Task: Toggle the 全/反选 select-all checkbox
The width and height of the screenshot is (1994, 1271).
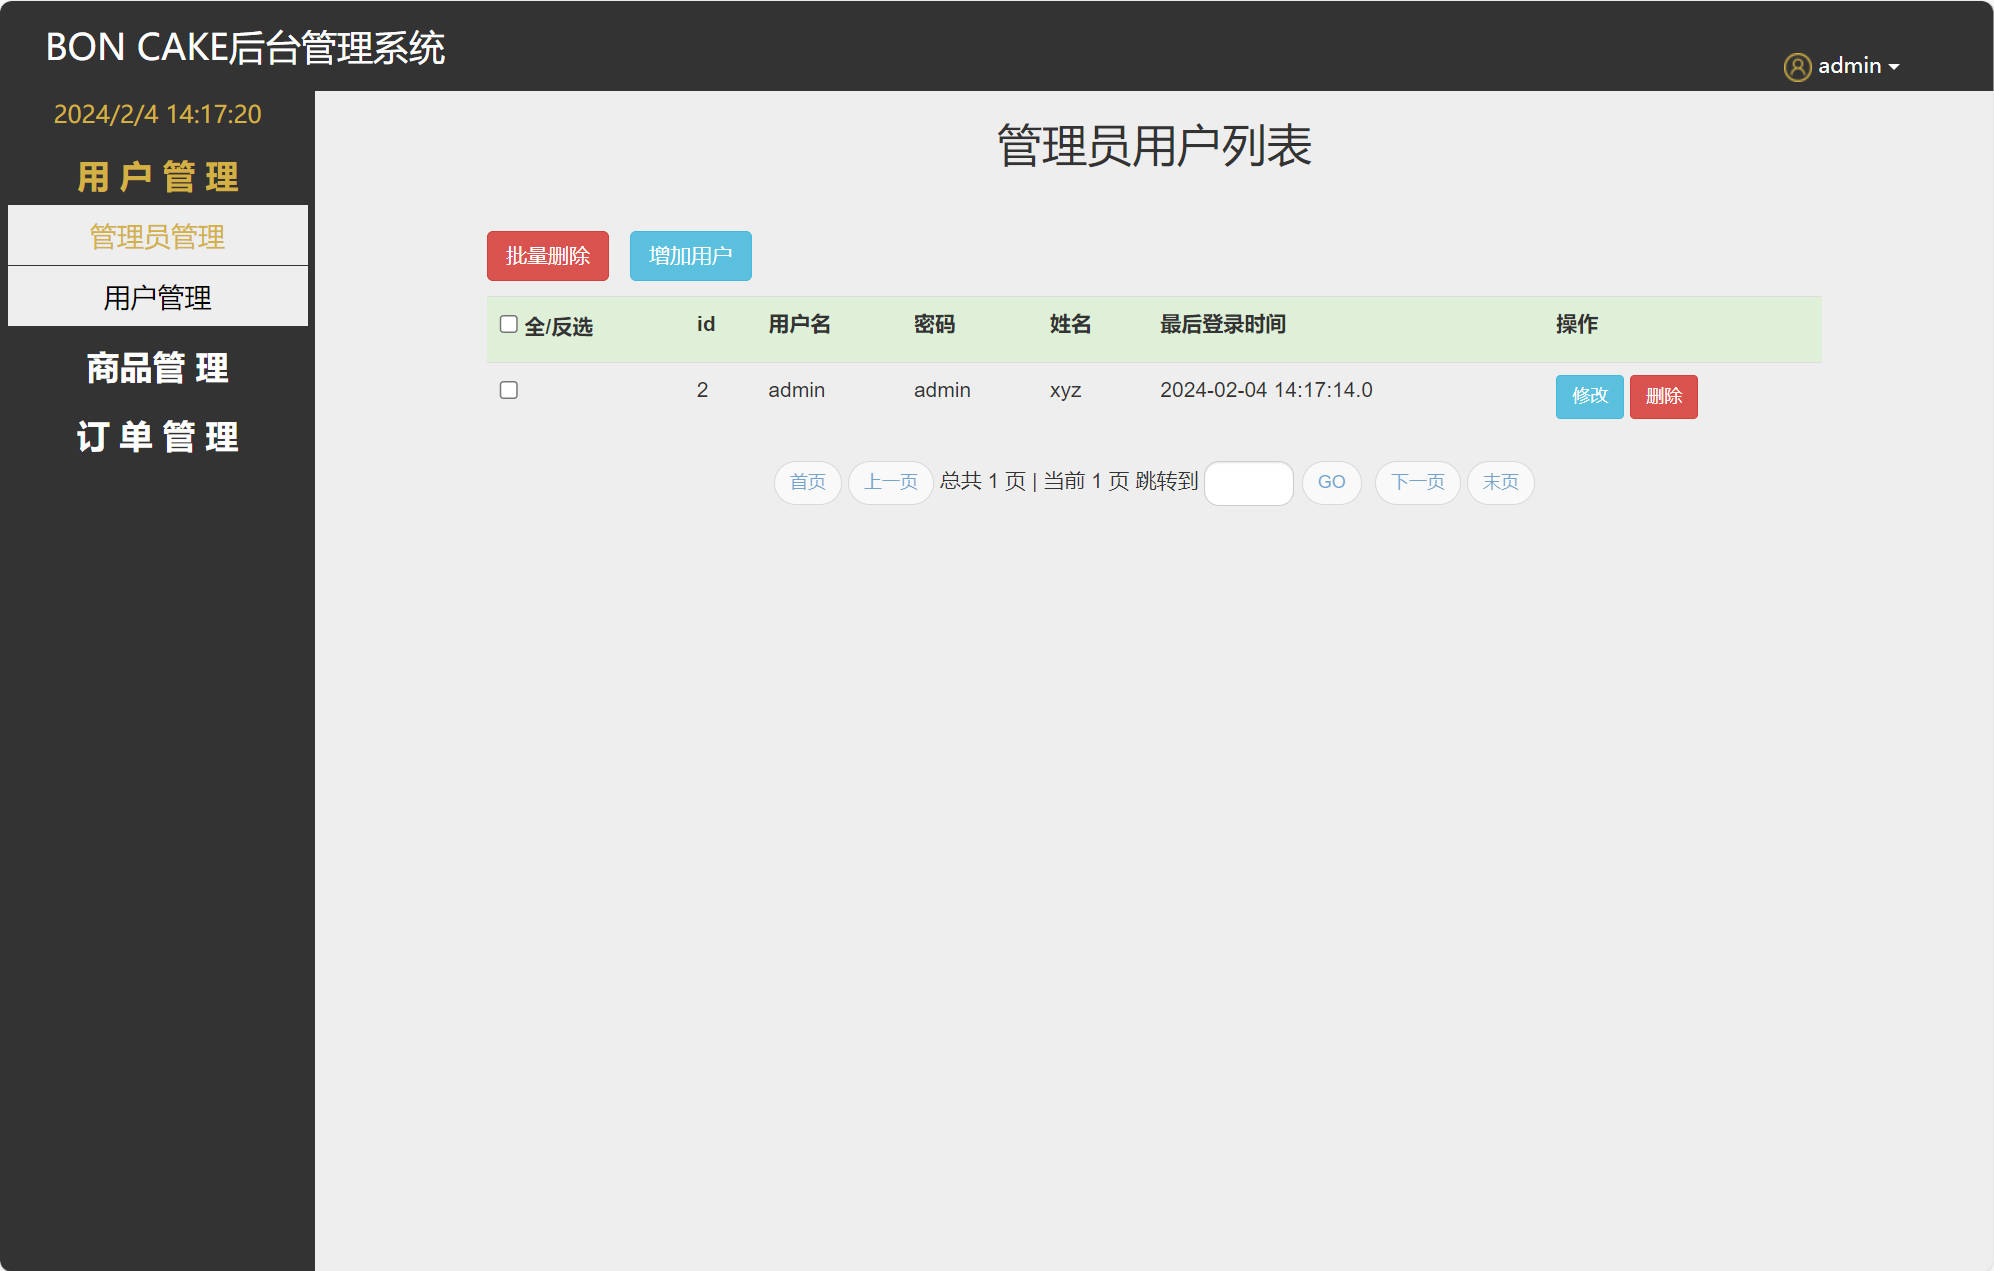Action: click(508, 322)
